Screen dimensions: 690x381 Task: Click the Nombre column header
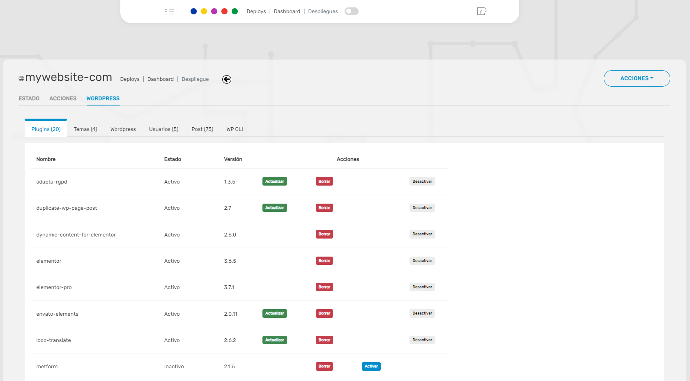[x=46, y=159]
